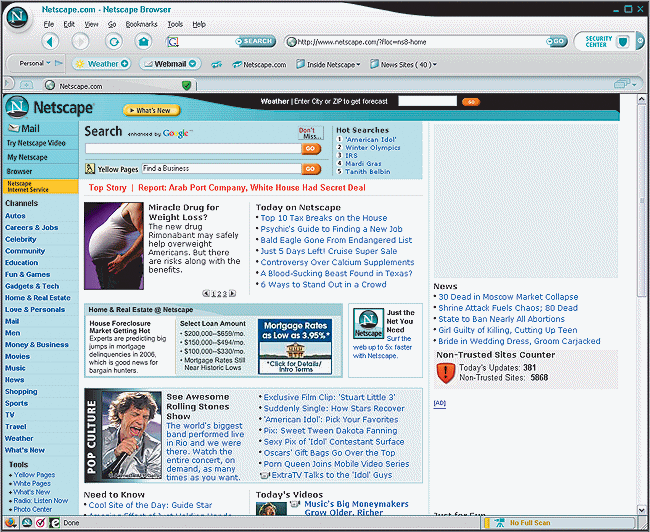The width and height of the screenshot is (650, 532).
Task: Click the Find a Business input field
Action: tap(221, 168)
